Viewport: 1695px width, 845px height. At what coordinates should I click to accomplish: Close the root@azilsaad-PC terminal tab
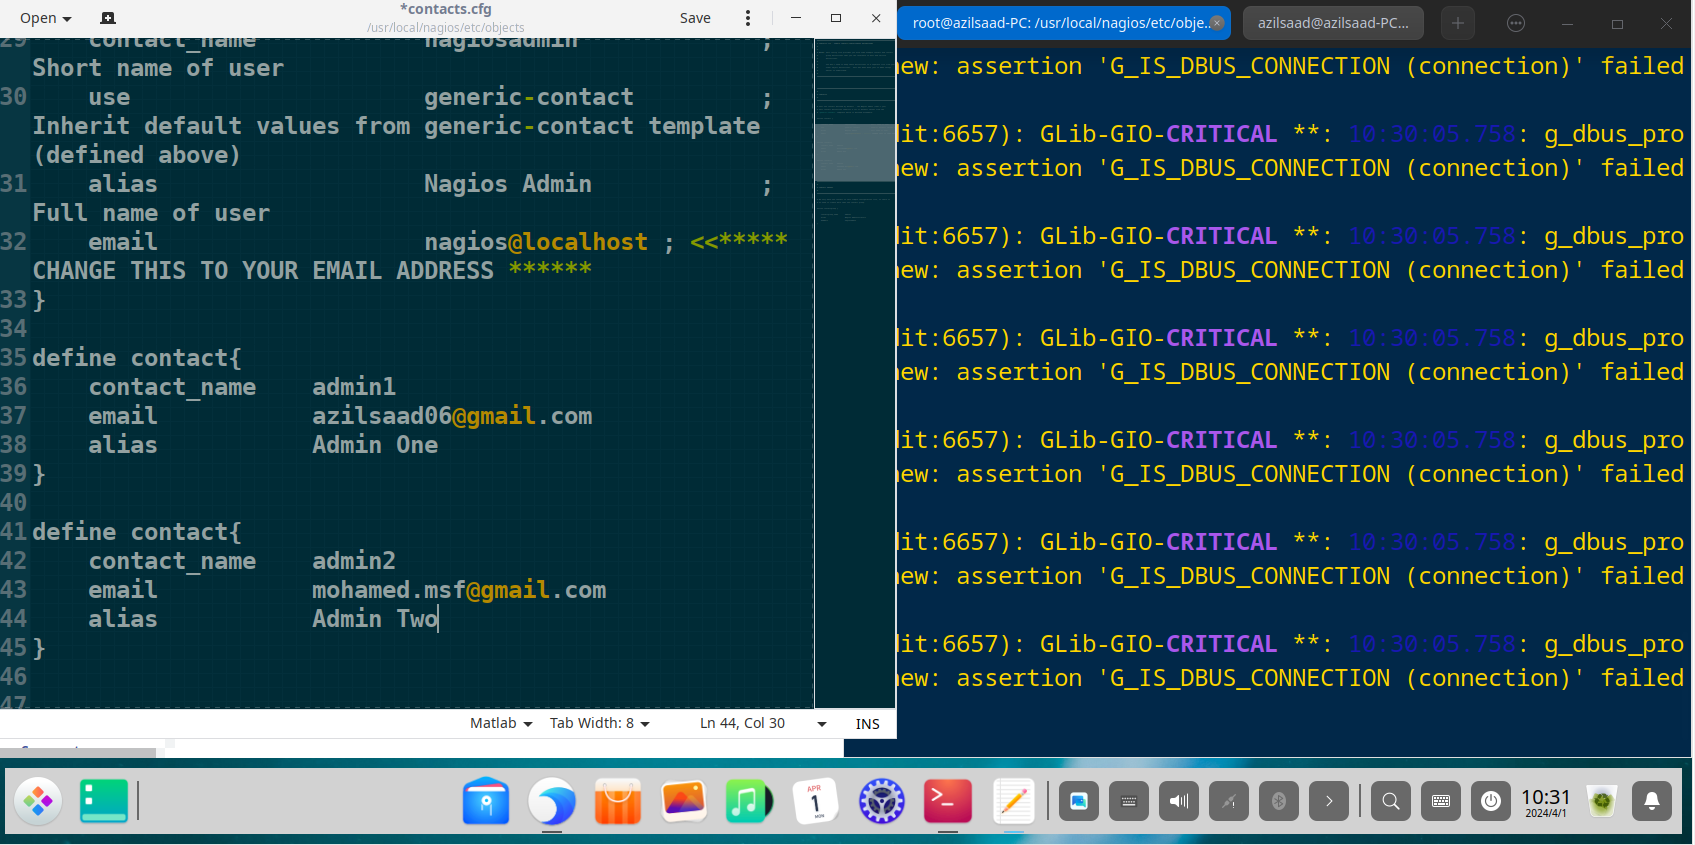pyautogui.click(x=1217, y=23)
